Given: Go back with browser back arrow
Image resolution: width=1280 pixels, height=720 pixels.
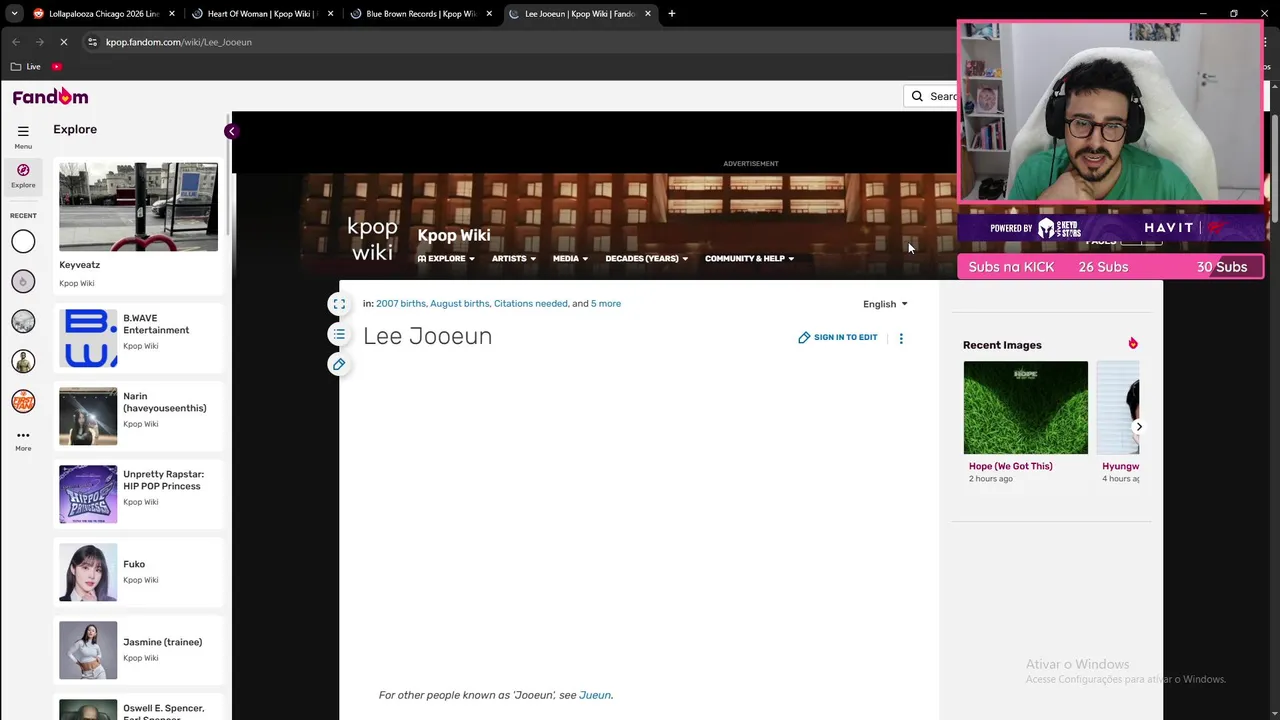Looking at the screenshot, I should coord(16,42).
